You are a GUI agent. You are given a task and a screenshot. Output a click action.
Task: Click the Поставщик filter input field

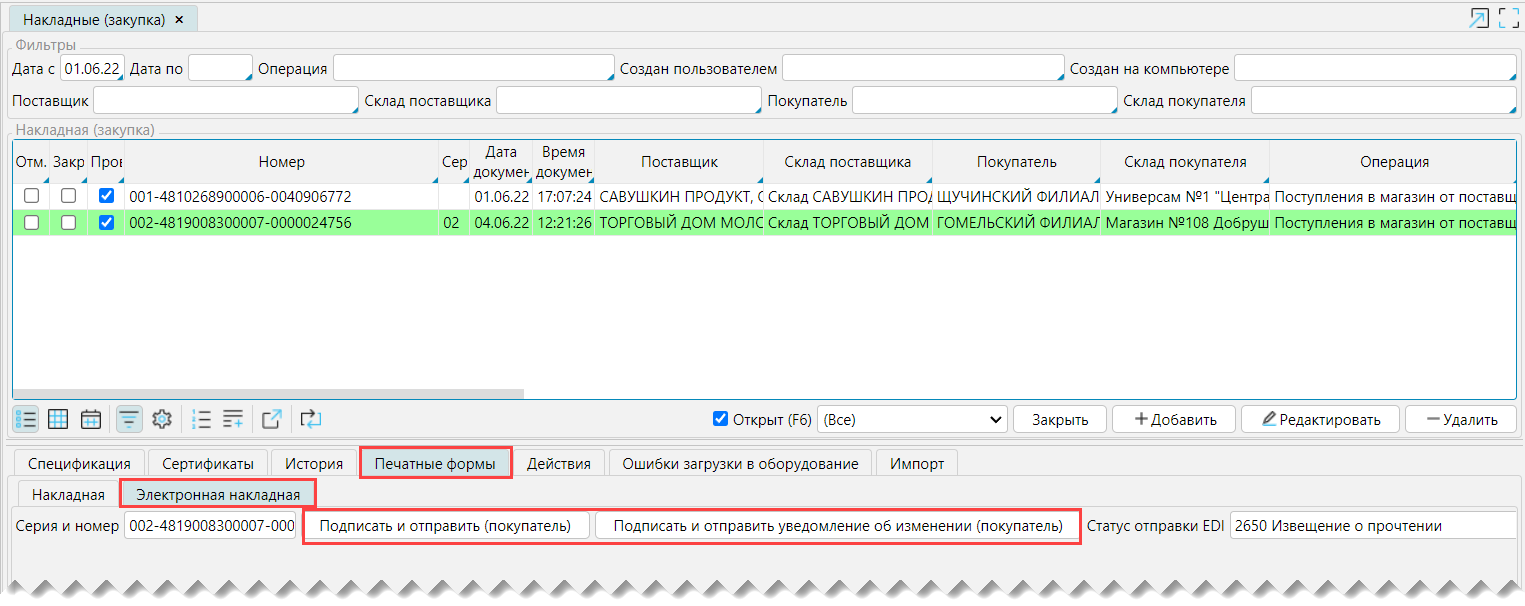225,101
